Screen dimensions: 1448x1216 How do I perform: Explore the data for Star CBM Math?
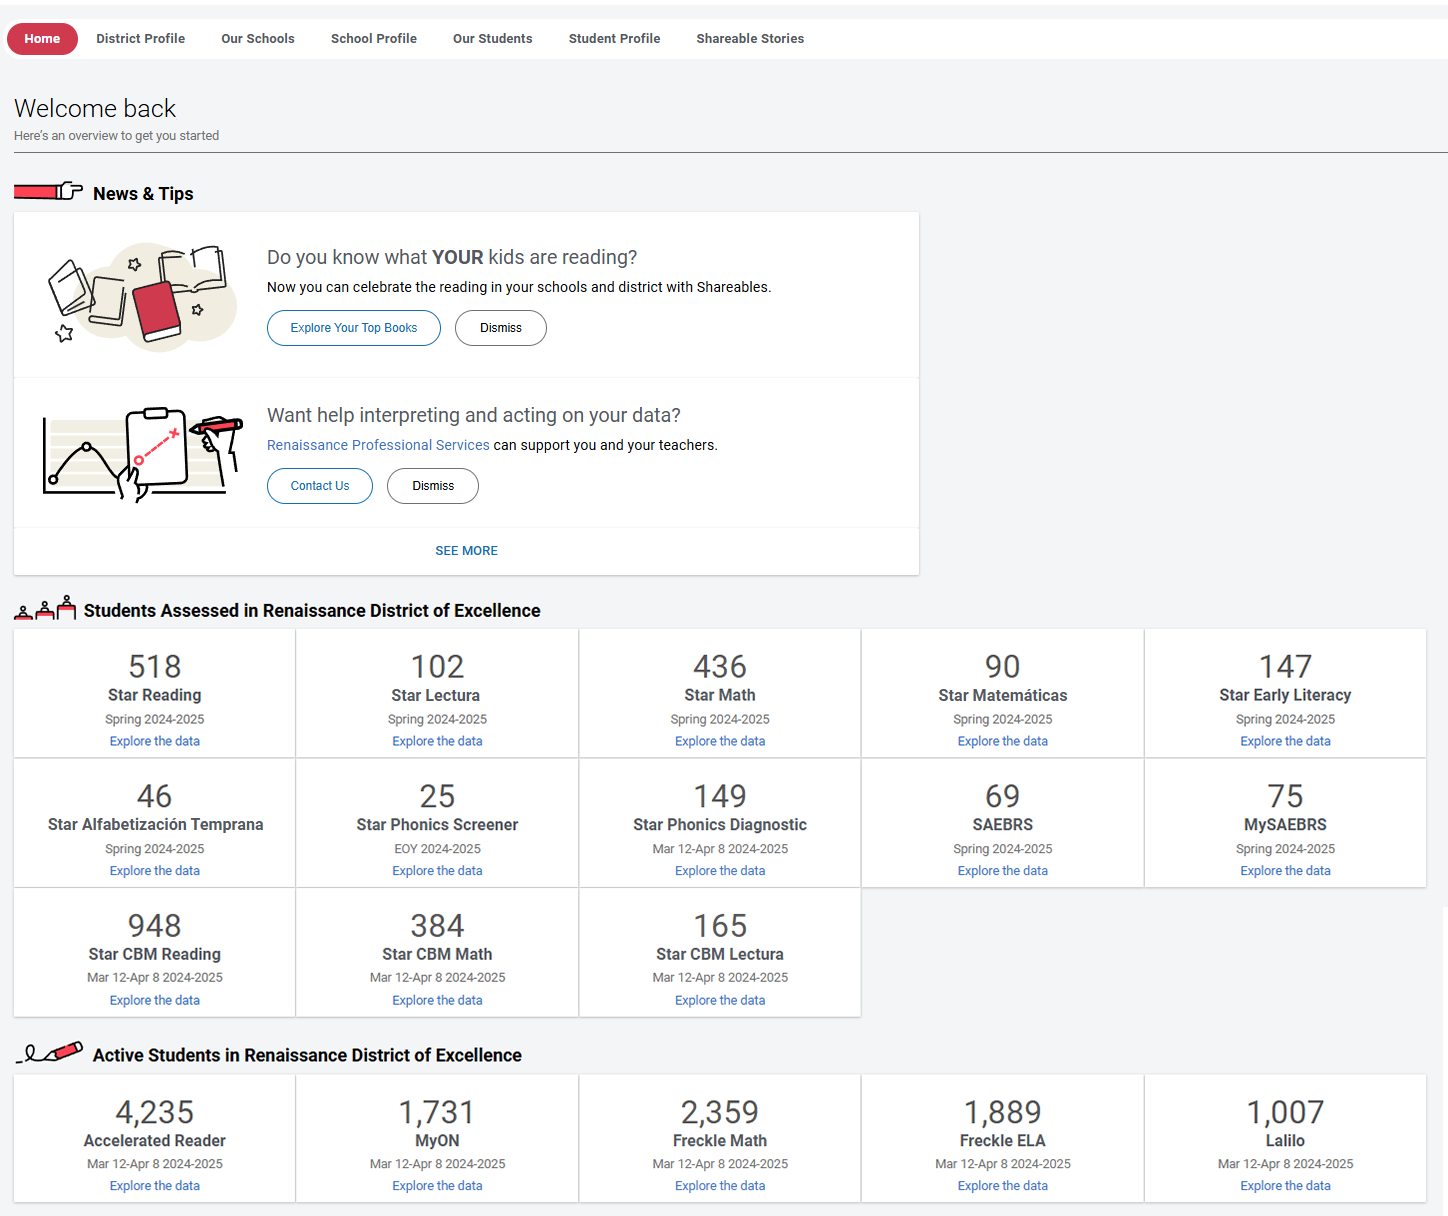[437, 1000]
